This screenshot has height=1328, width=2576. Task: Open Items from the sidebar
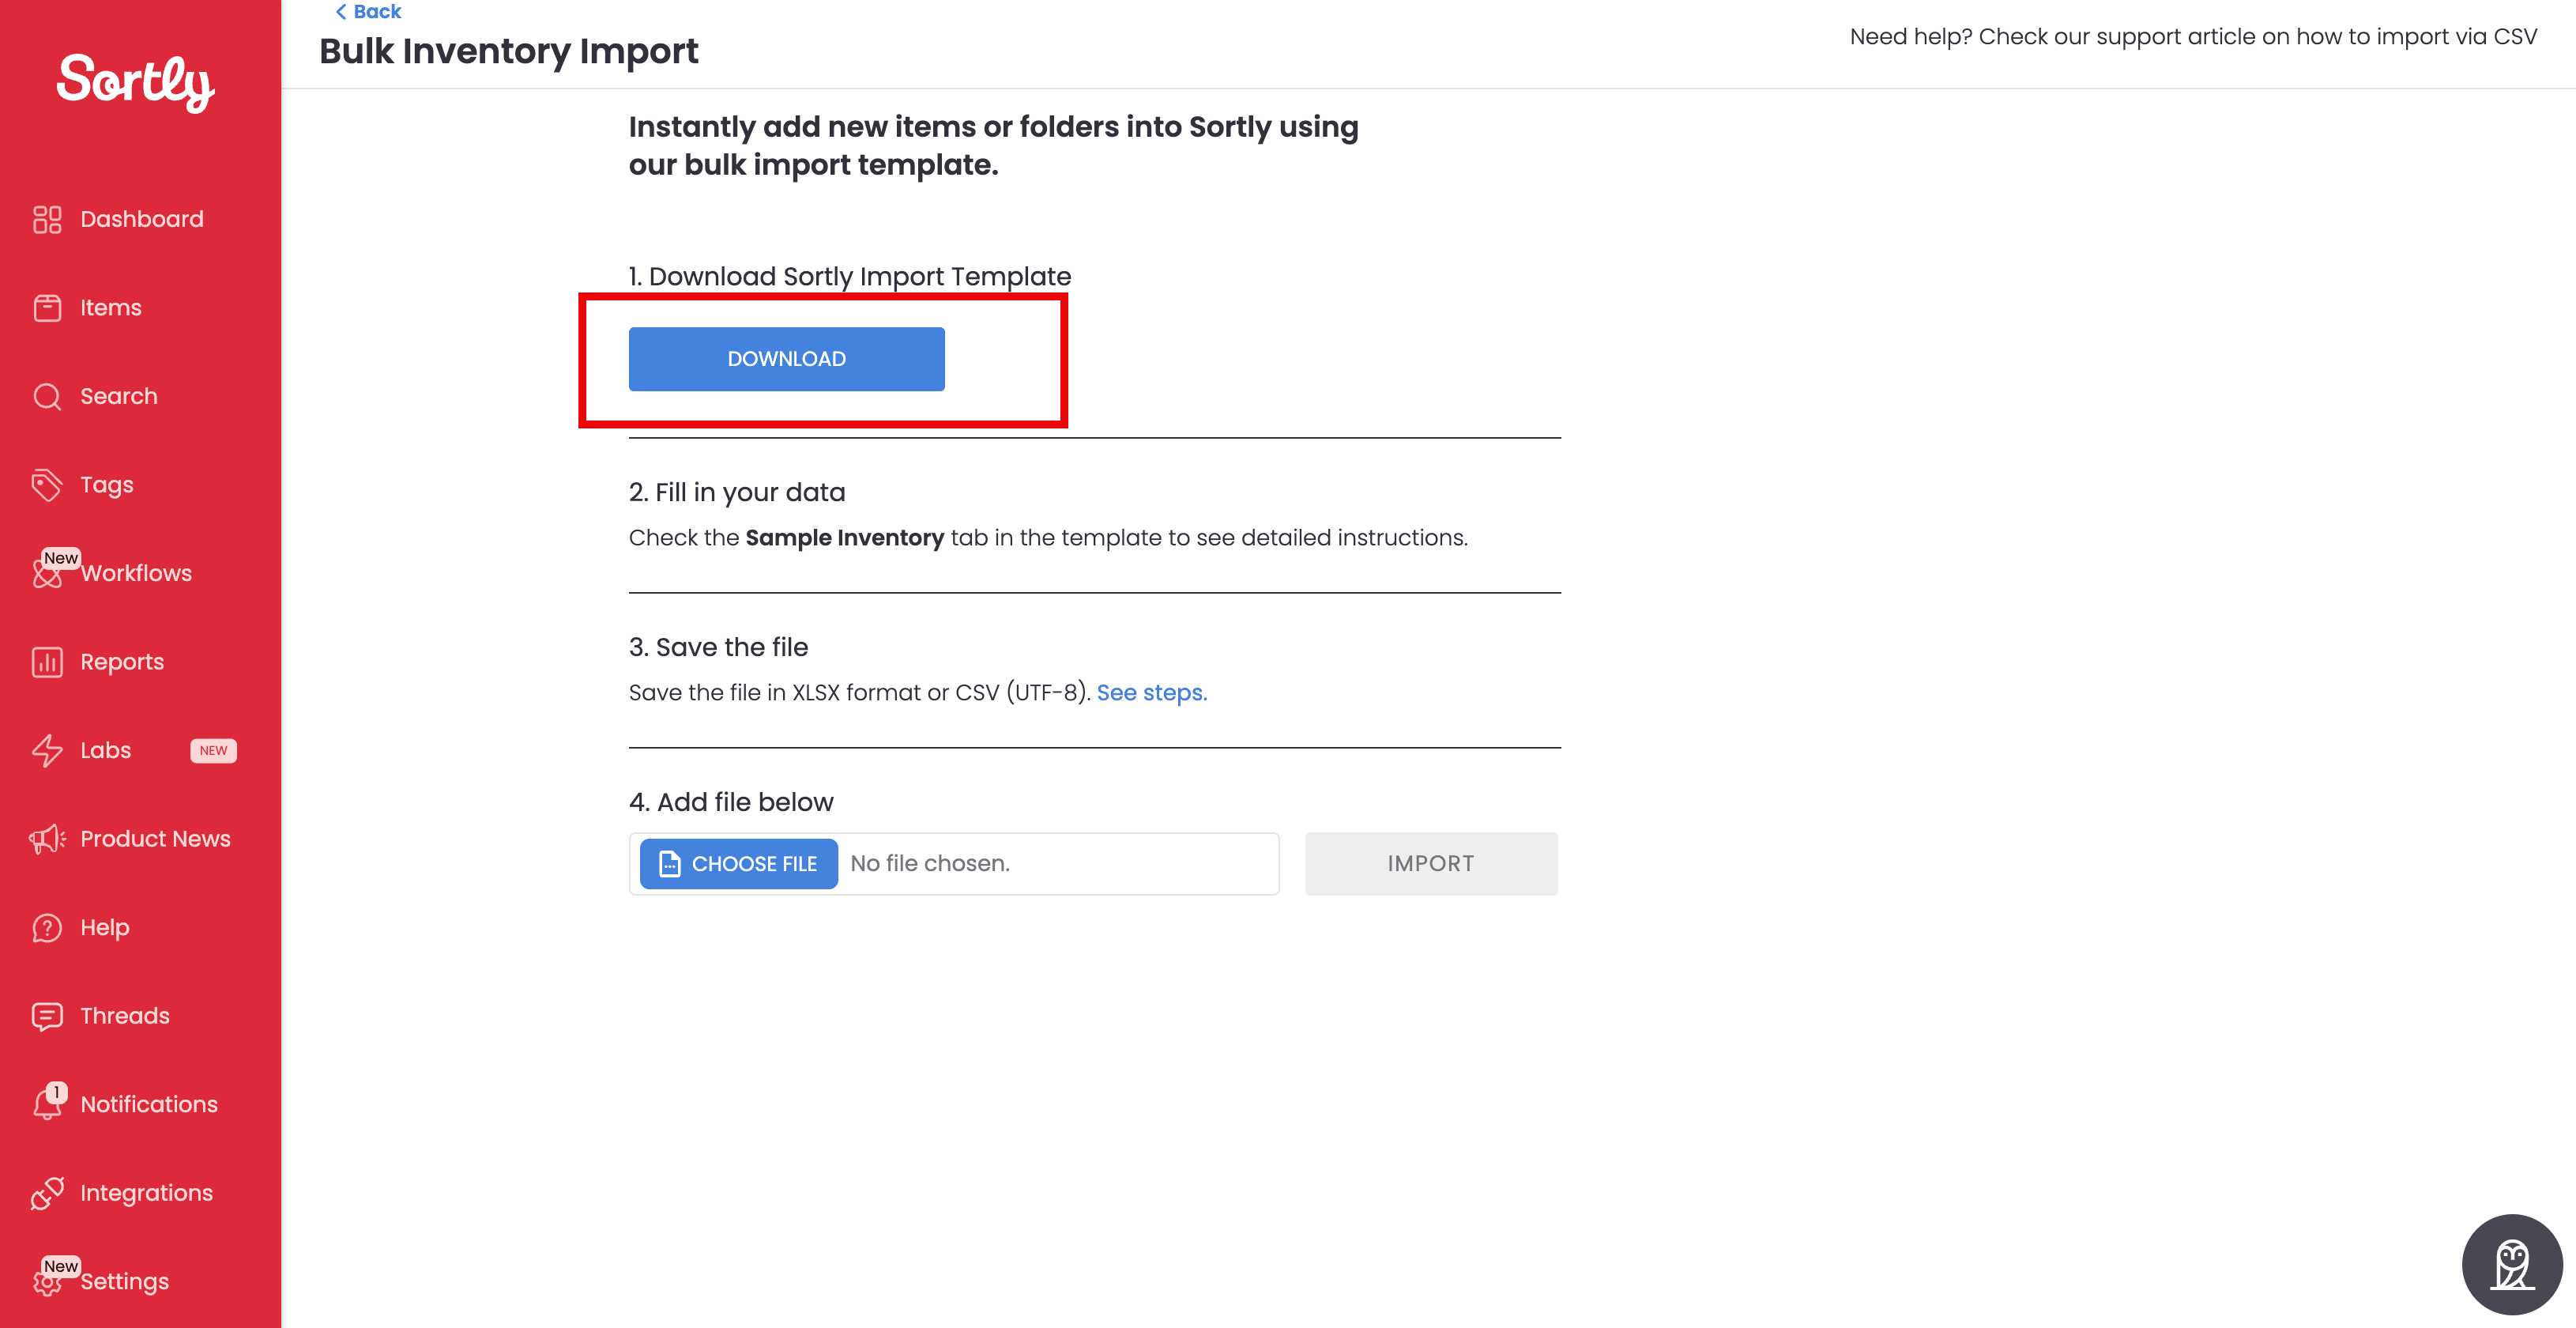[x=110, y=308]
